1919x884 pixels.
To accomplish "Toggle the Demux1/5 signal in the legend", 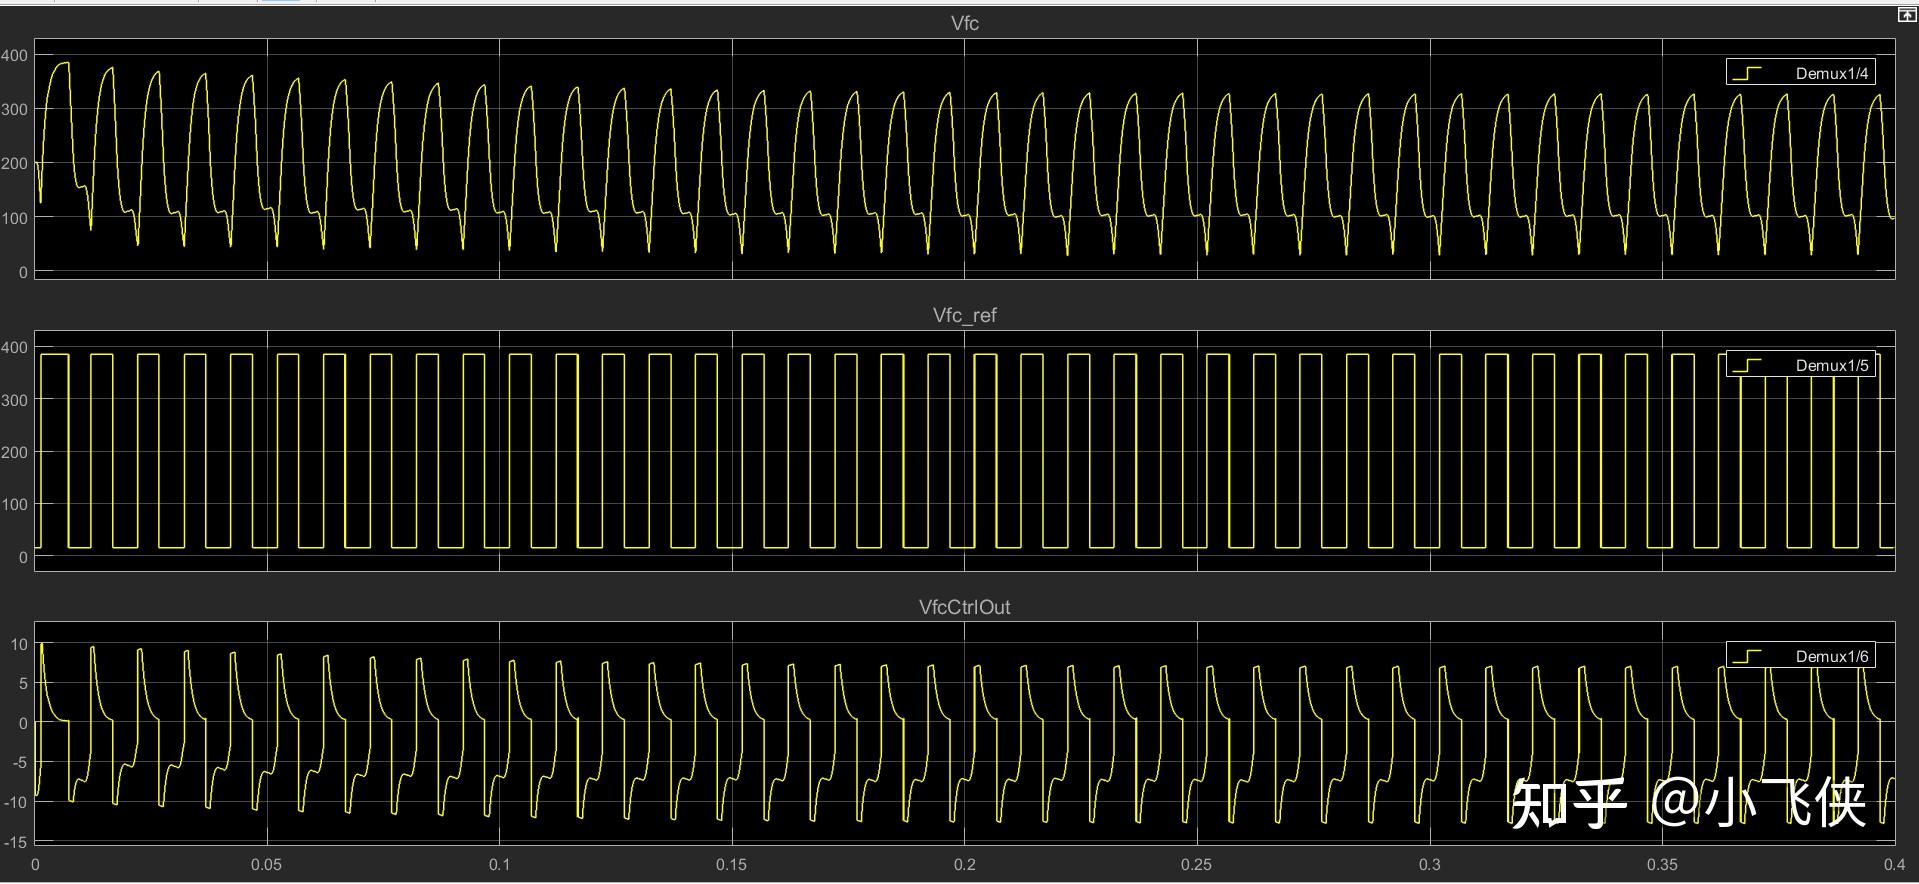I will point(1800,365).
